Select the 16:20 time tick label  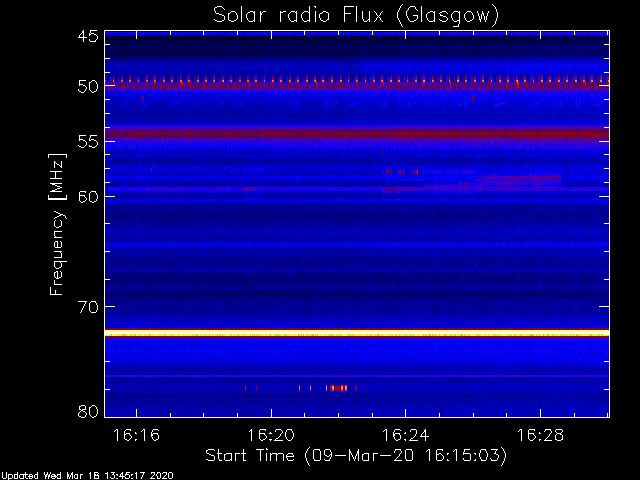(x=271, y=435)
